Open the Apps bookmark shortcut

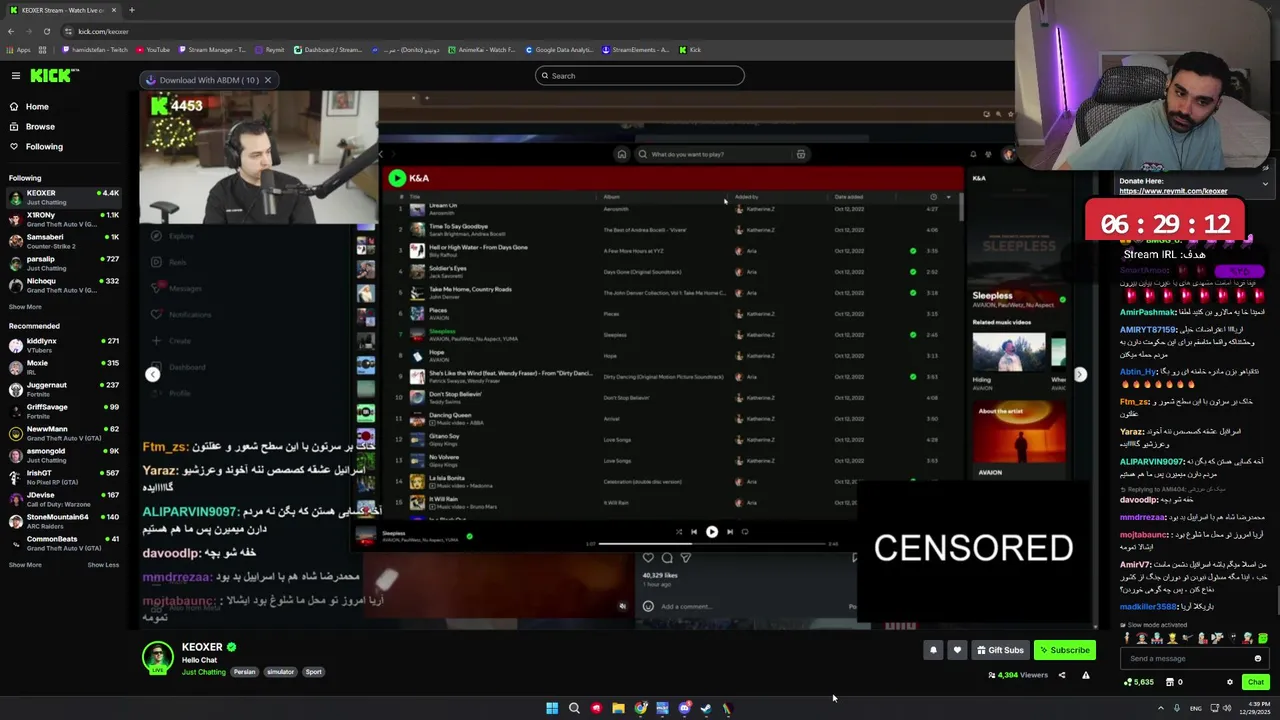[18, 50]
